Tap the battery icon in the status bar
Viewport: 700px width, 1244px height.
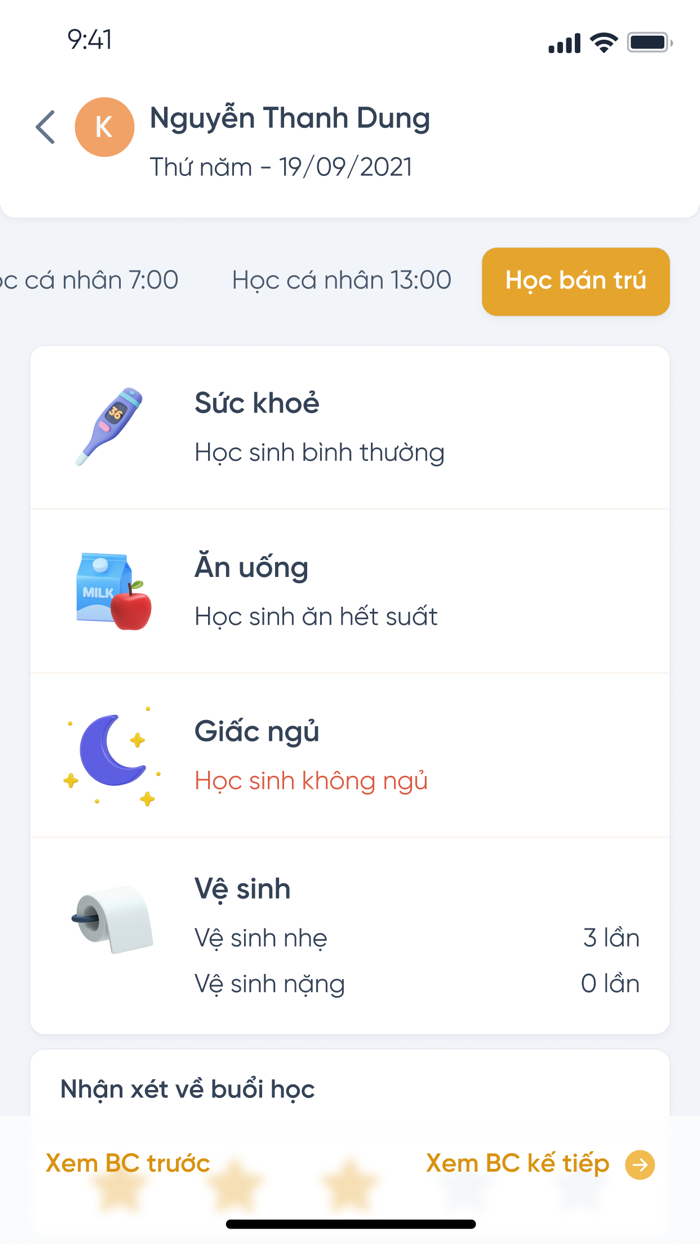point(648,42)
